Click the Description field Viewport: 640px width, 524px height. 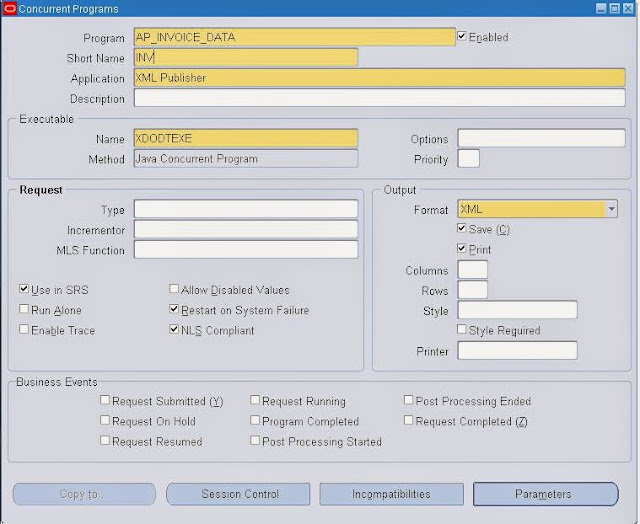coord(380,98)
